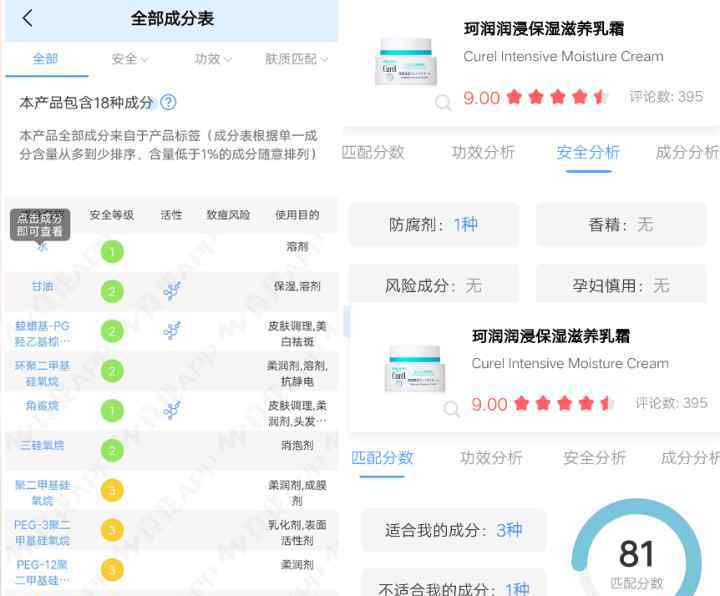Go back using the left arrow icon

click(x=28, y=19)
